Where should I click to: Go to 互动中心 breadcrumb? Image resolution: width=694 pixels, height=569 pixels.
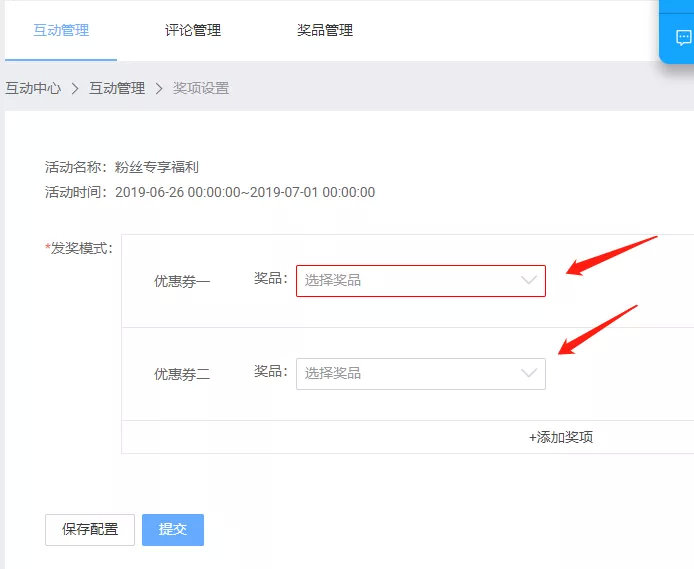coord(33,88)
